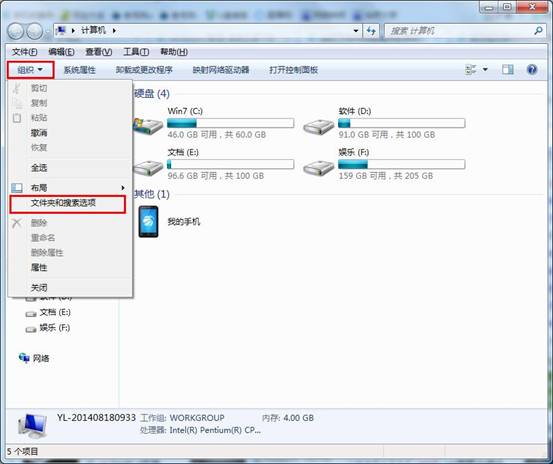553x464 pixels.
Task: Click text '91.0 GB 可用，共 100 GB'
Action: click(x=387, y=135)
